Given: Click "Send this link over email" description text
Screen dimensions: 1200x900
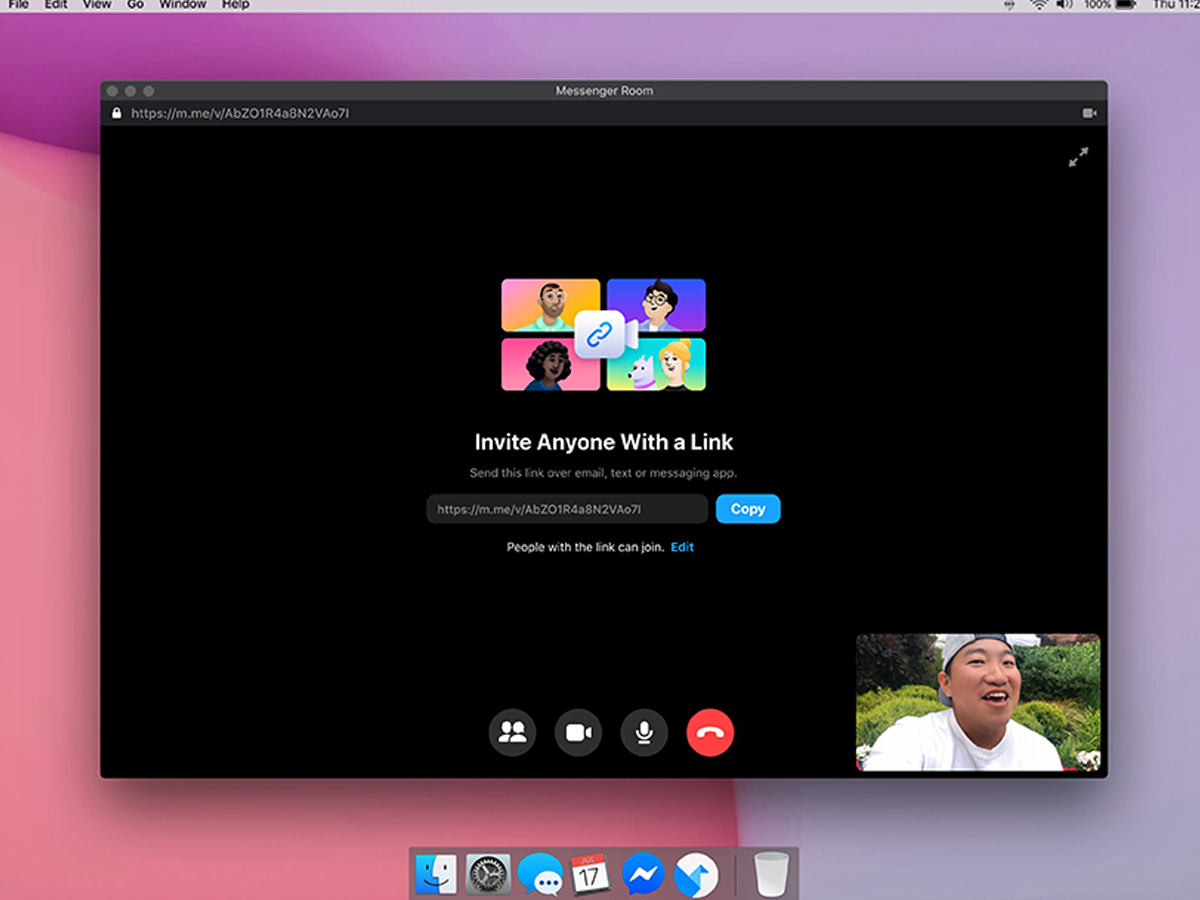Looking at the screenshot, I should 603,473.
